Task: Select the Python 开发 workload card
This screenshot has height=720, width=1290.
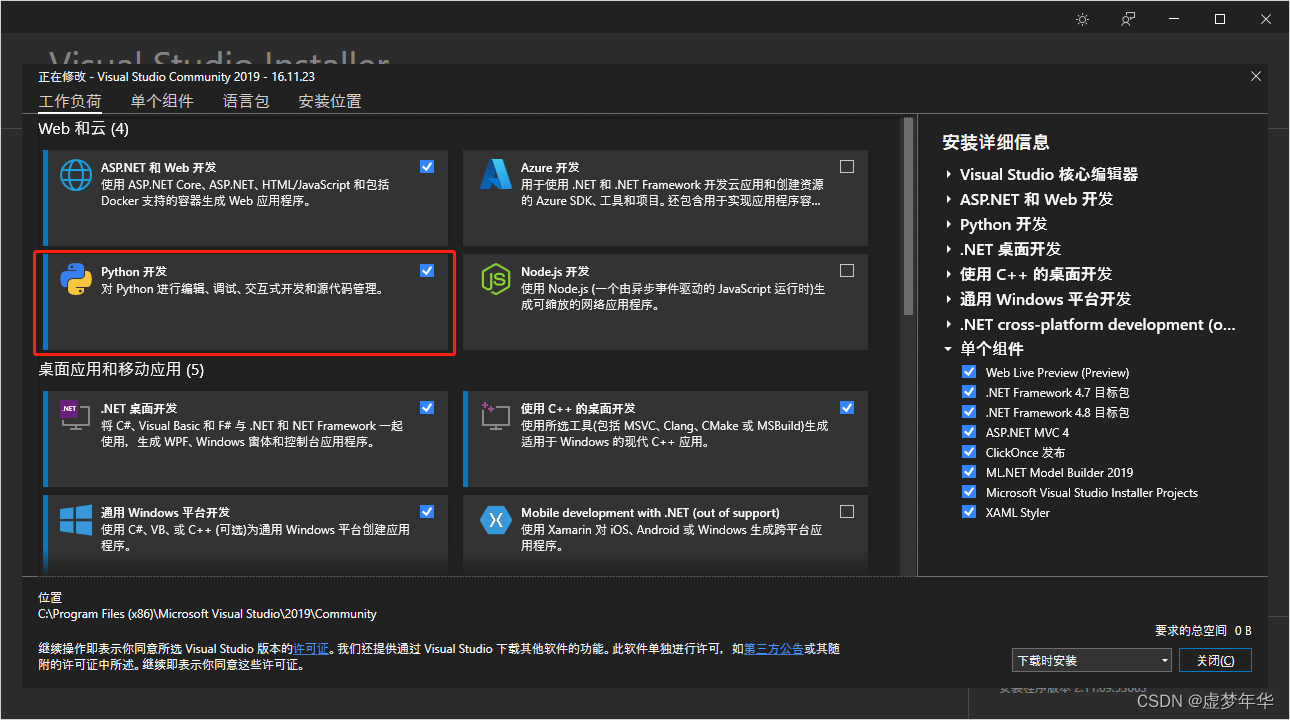Action: [x=245, y=302]
